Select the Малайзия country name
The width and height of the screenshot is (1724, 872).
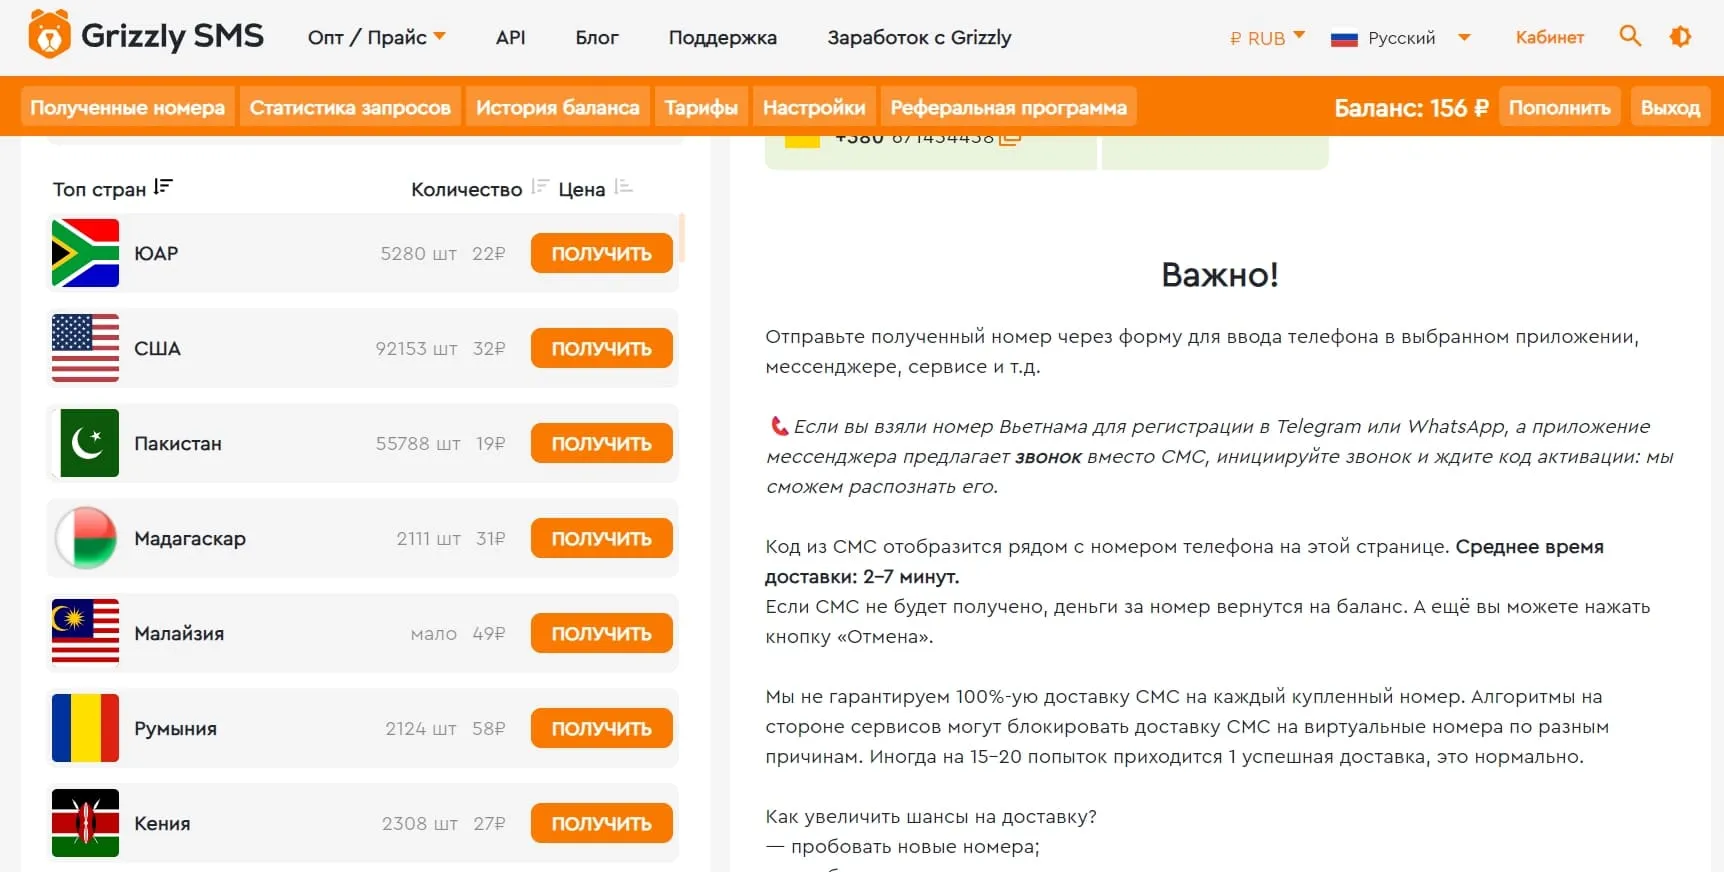(179, 633)
